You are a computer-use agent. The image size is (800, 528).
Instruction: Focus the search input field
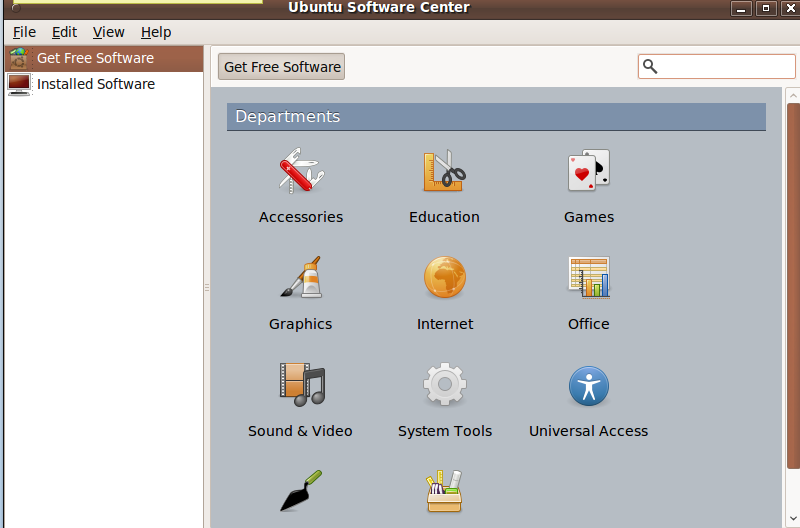(x=716, y=66)
